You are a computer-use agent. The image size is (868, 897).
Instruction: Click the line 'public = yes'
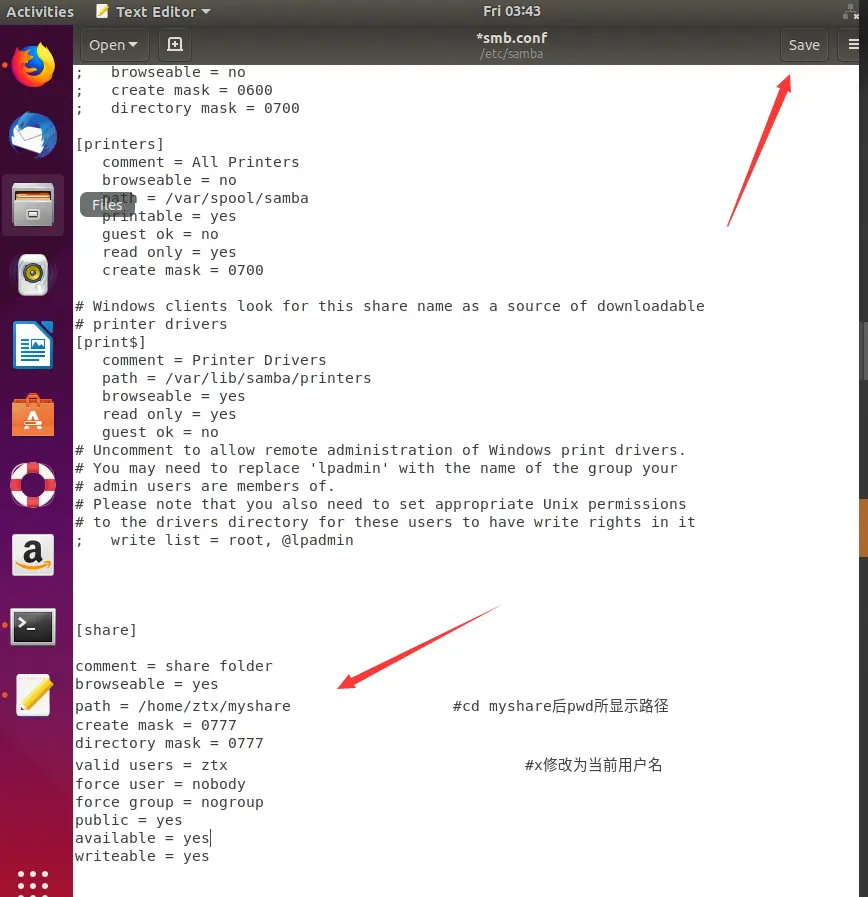point(129,820)
